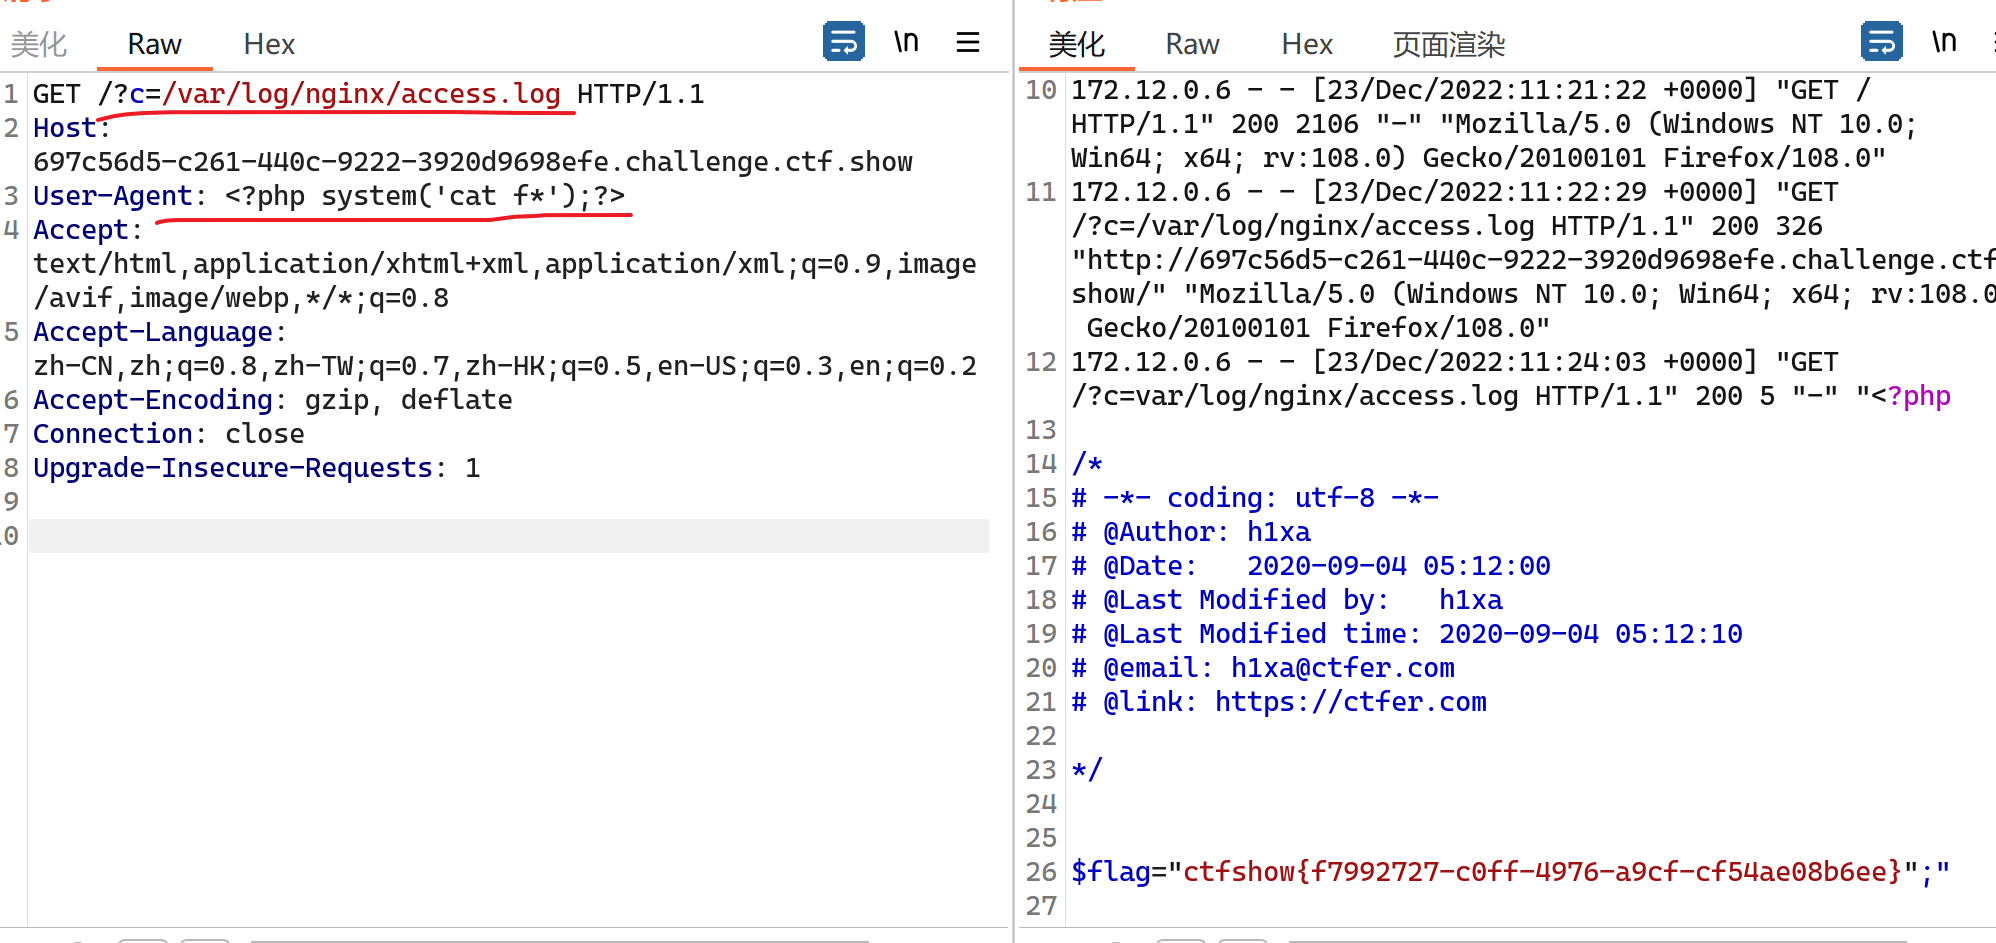The height and width of the screenshot is (943, 1996).
Task: Switch to request 美化 tab
Action: (x=39, y=44)
